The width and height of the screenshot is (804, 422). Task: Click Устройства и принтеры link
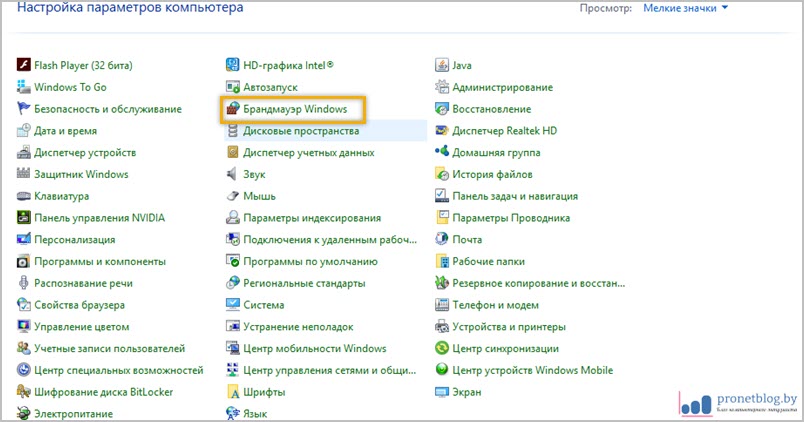(509, 327)
